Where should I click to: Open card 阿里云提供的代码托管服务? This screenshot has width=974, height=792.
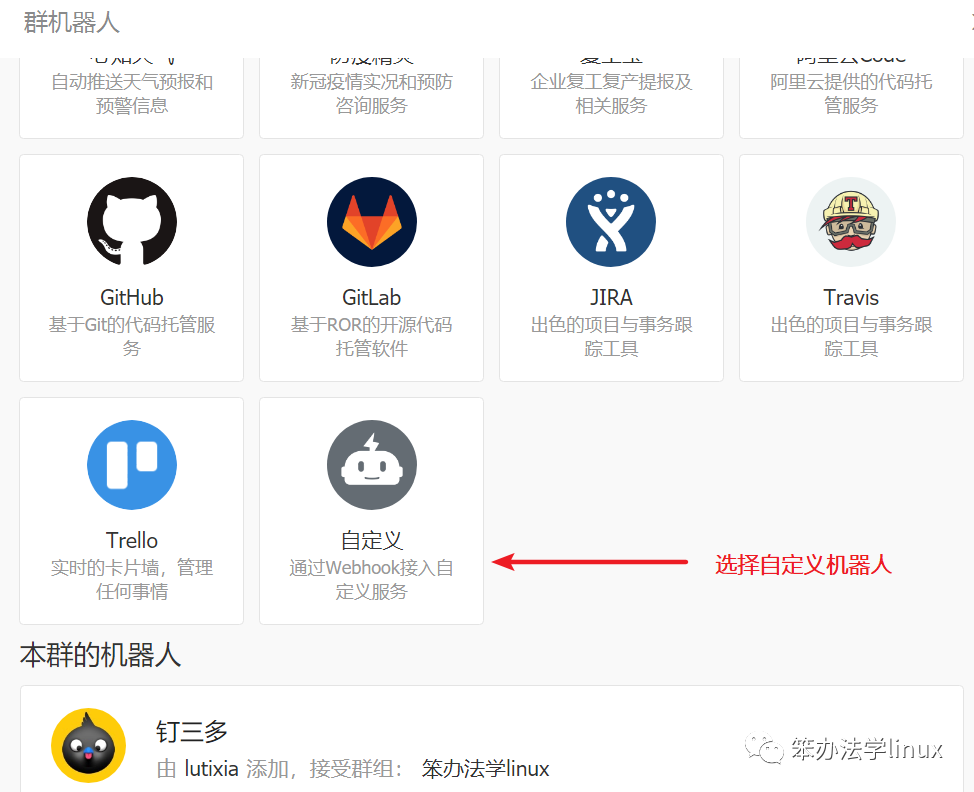pos(851,98)
